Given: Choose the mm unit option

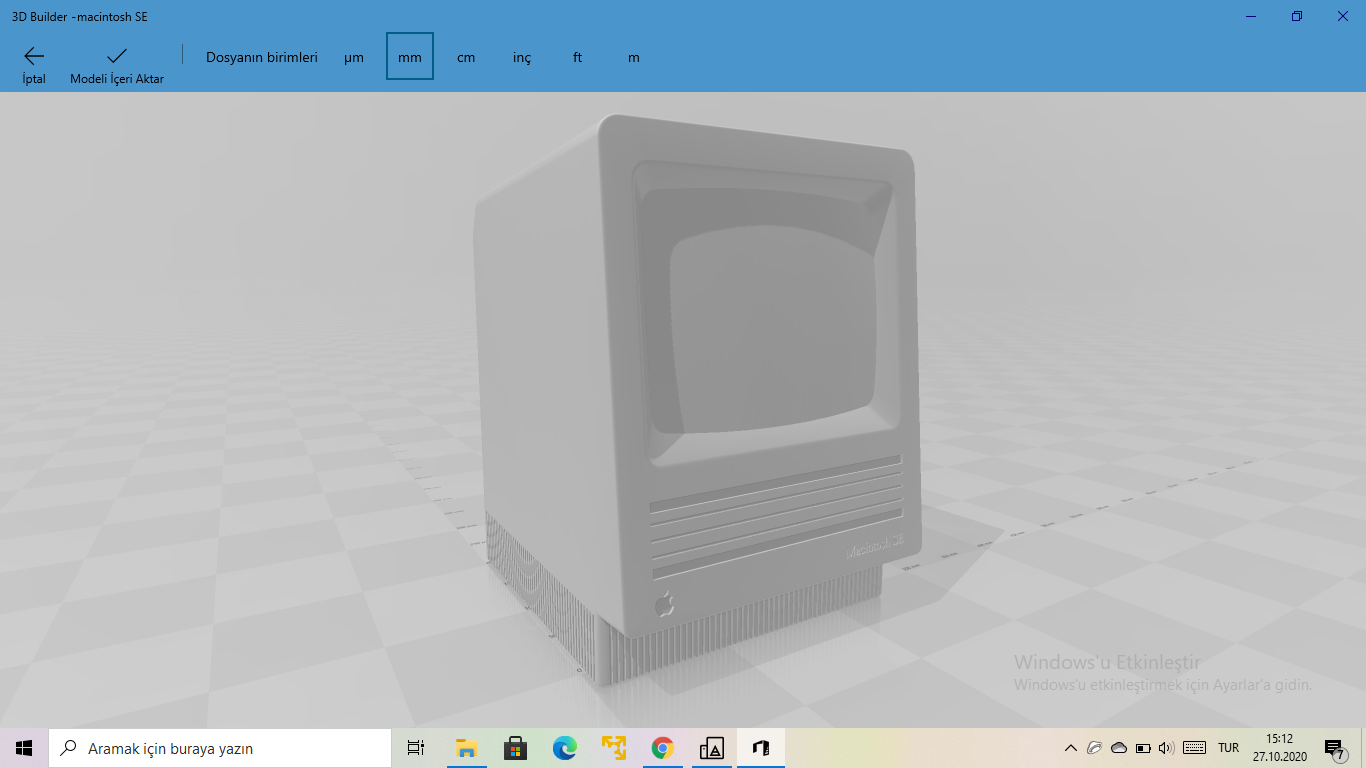Looking at the screenshot, I should click(x=410, y=57).
